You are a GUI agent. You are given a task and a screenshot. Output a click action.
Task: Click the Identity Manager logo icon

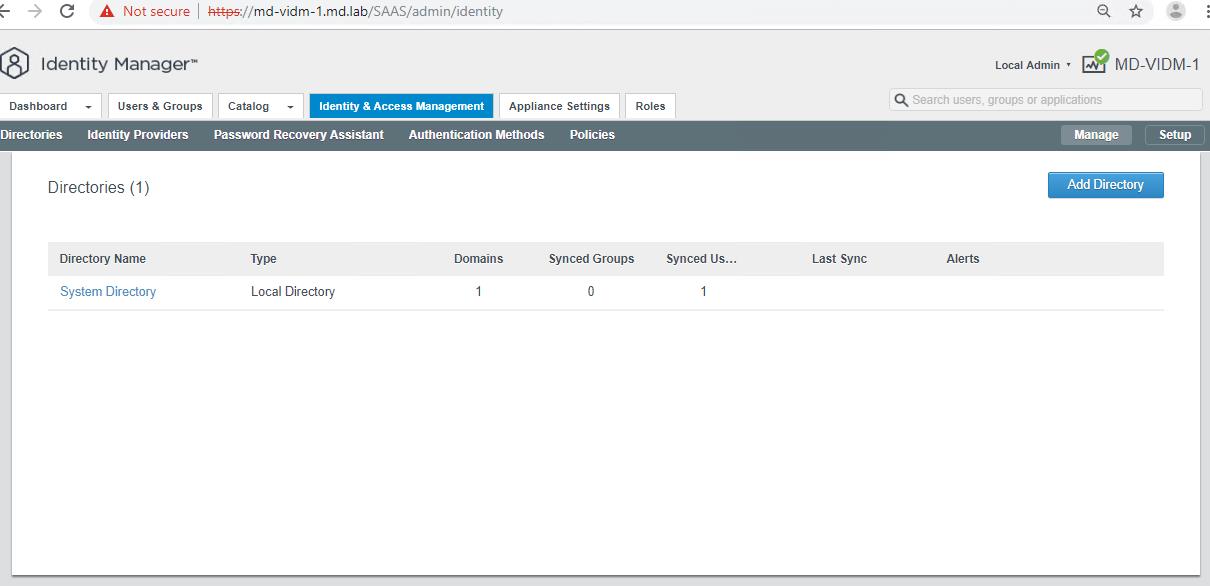tap(15, 64)
